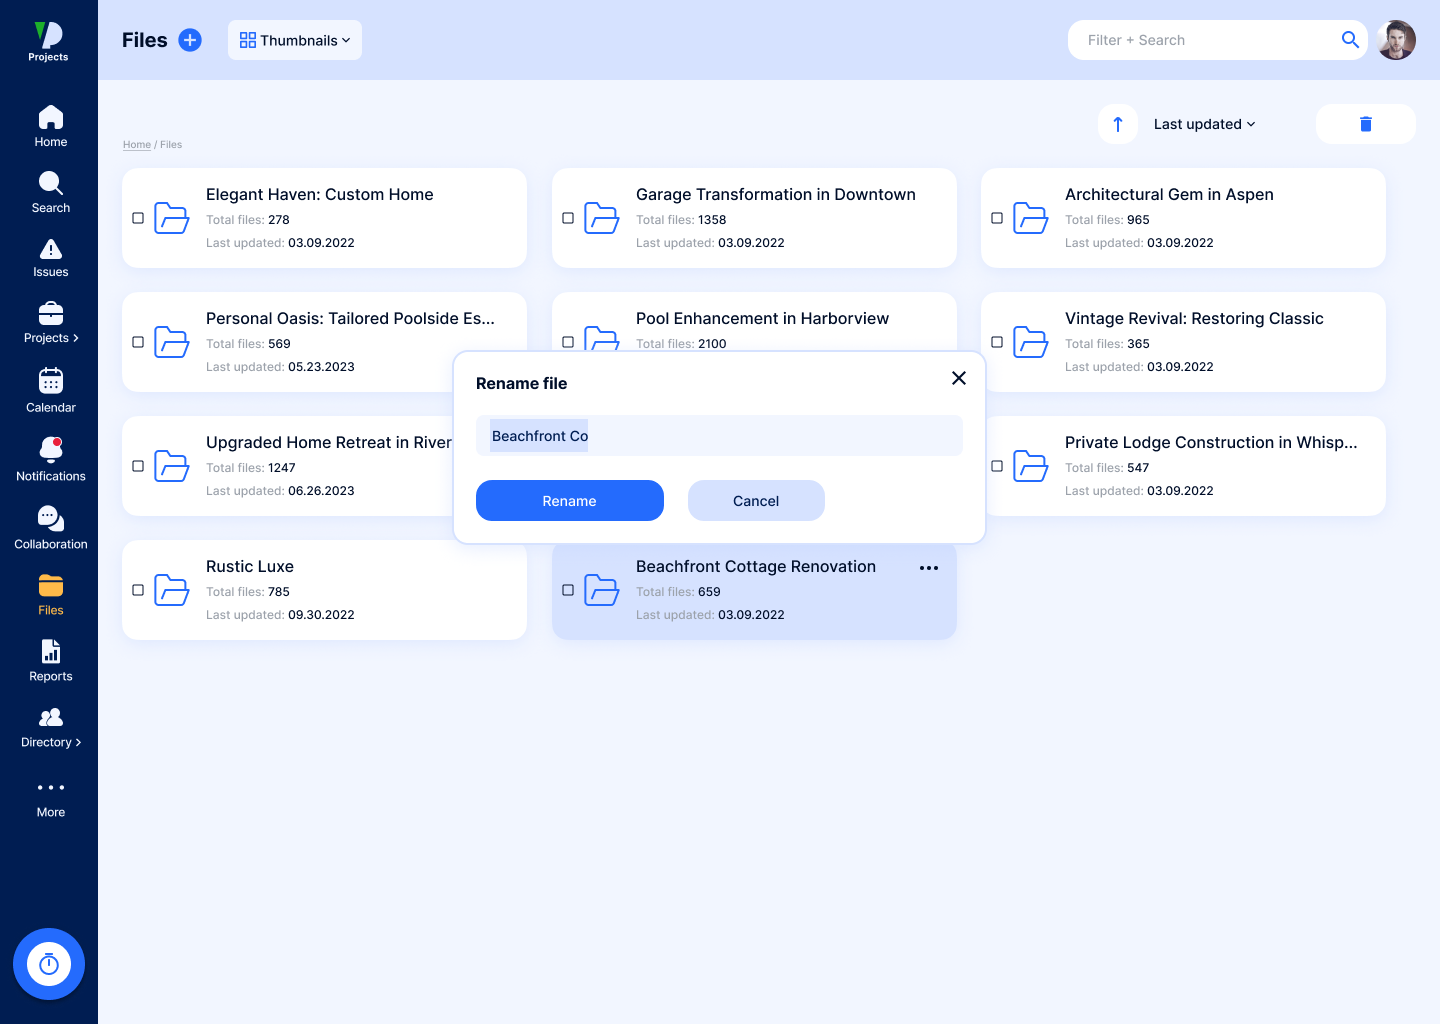Screen dimensions: 1440x1024
Task: Open three-dot menu on Beachfront Cottage Renovation
Action: 929,568
